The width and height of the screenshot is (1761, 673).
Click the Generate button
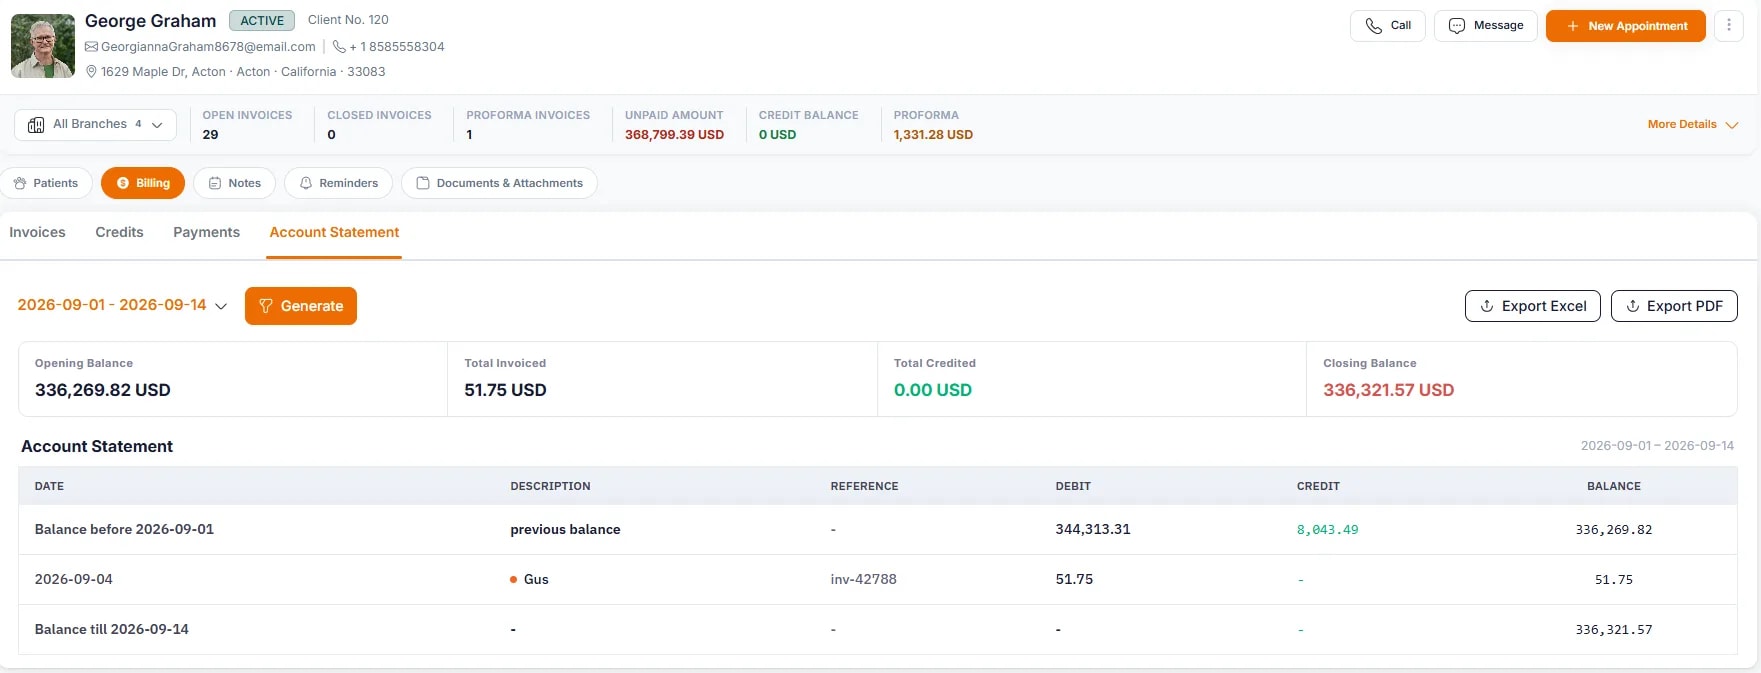click(x=301, y=306)
